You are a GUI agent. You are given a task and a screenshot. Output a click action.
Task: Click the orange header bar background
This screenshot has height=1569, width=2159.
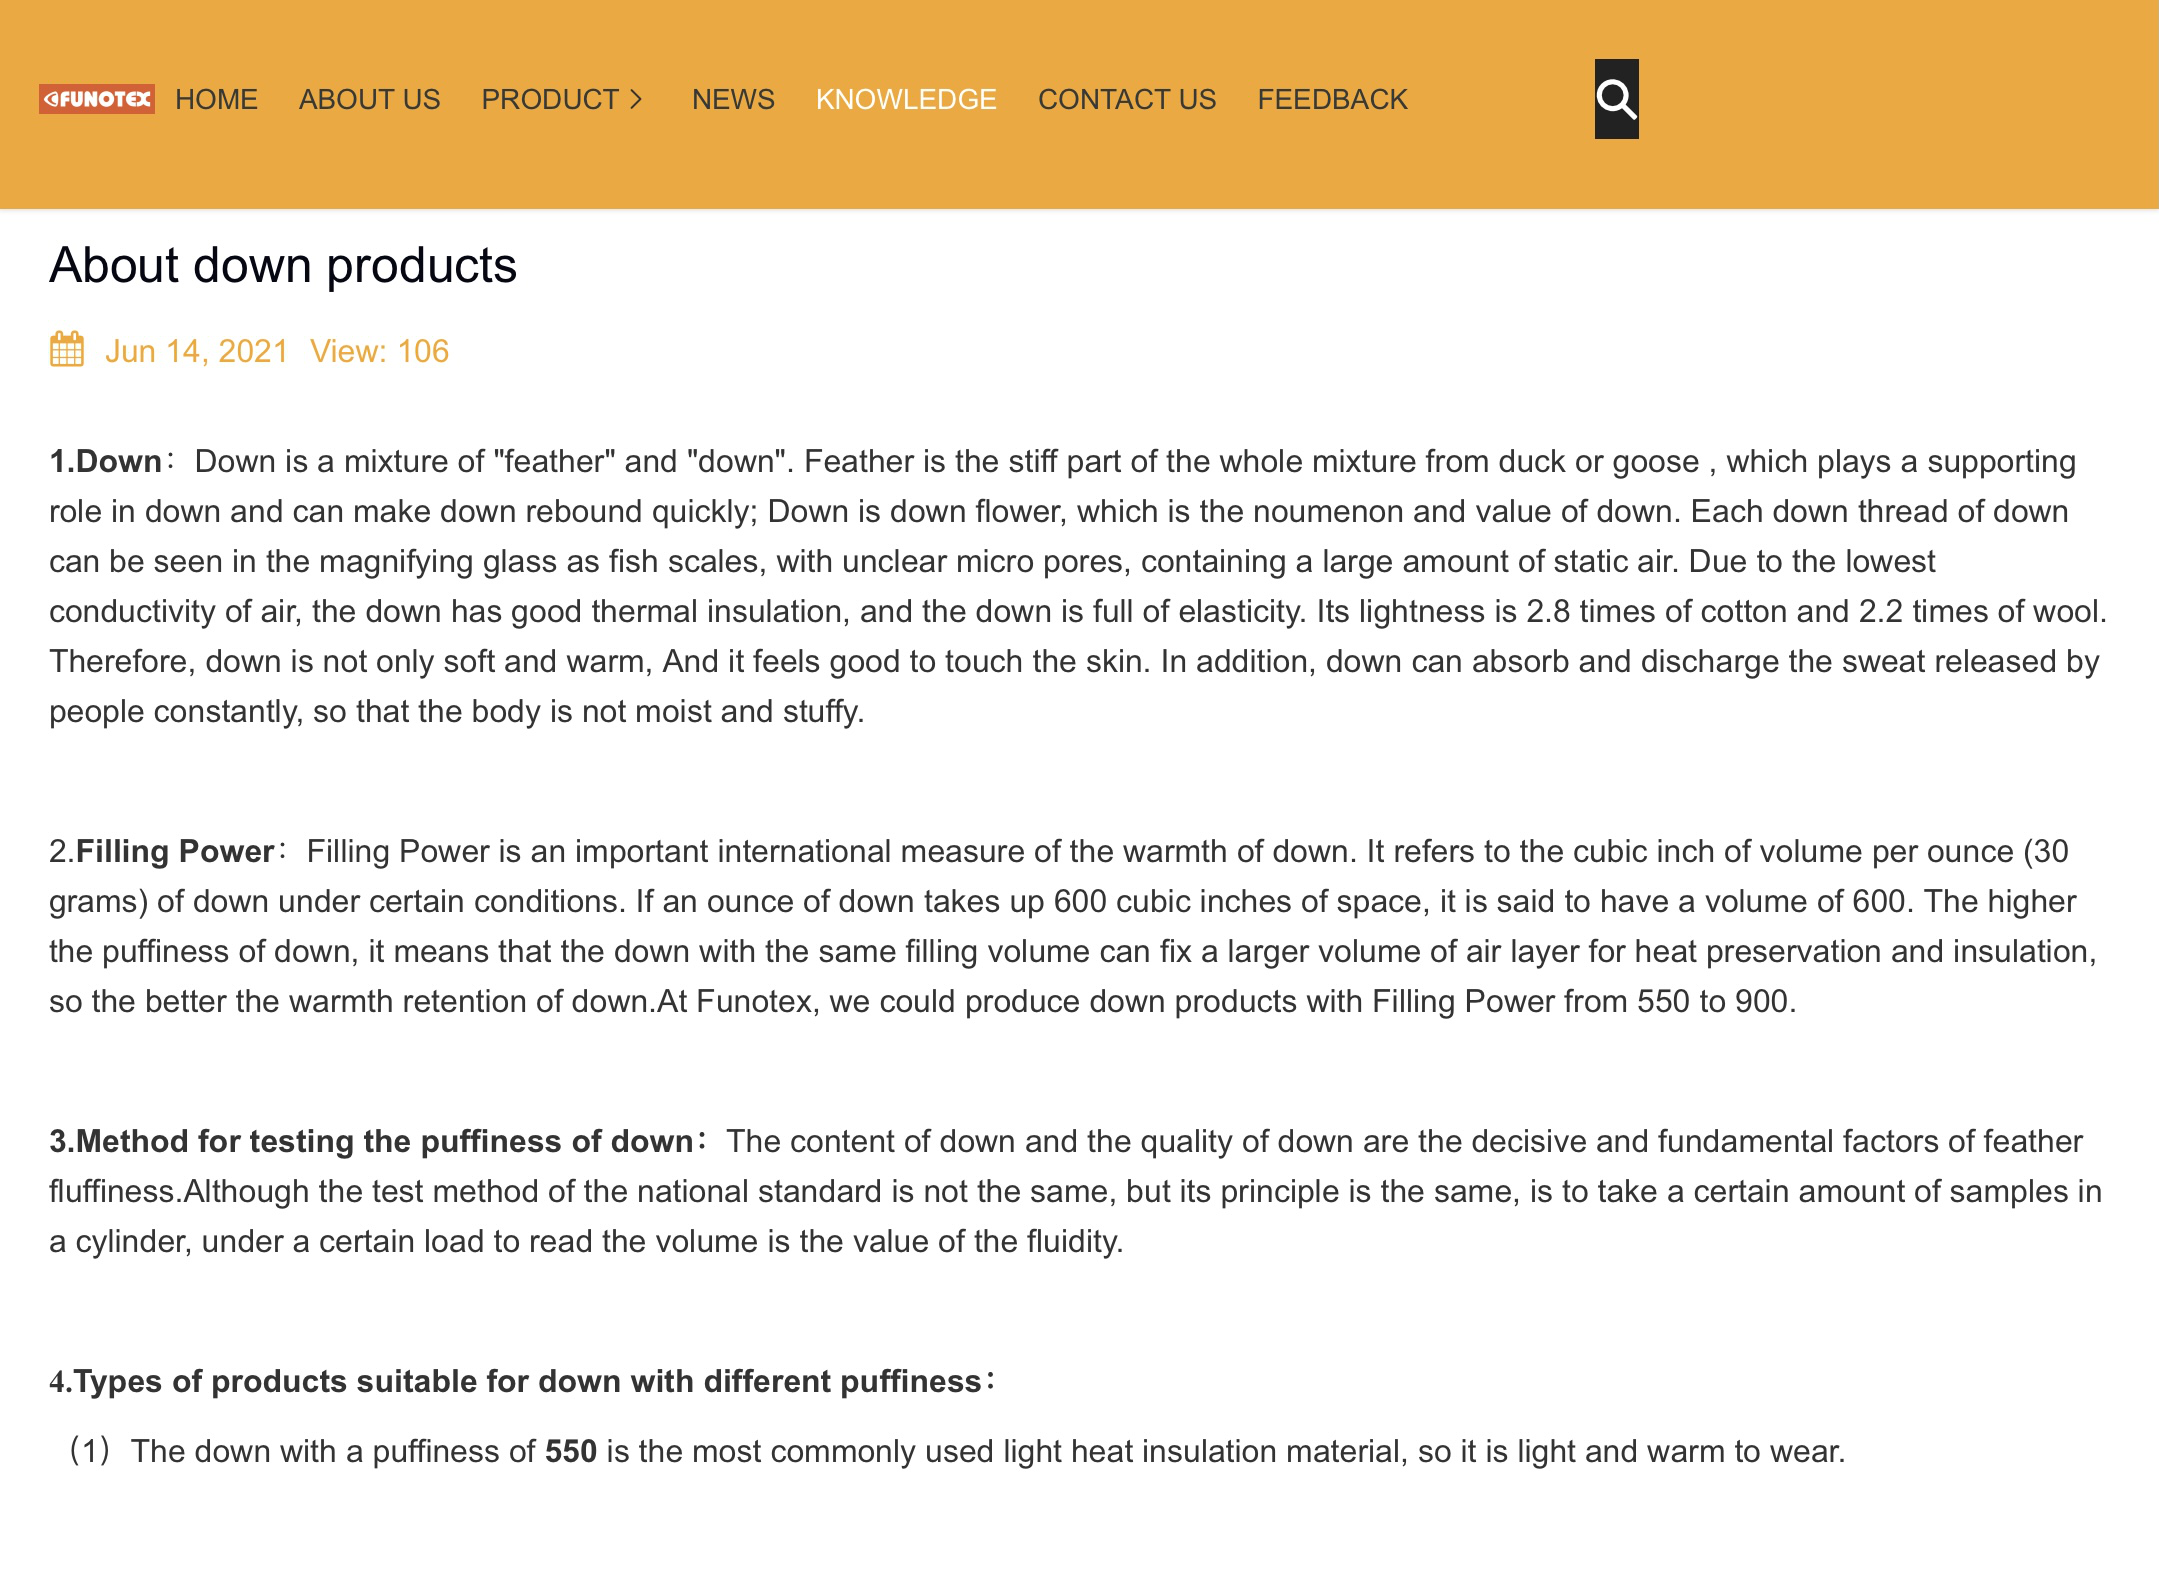coord(1900,104)
